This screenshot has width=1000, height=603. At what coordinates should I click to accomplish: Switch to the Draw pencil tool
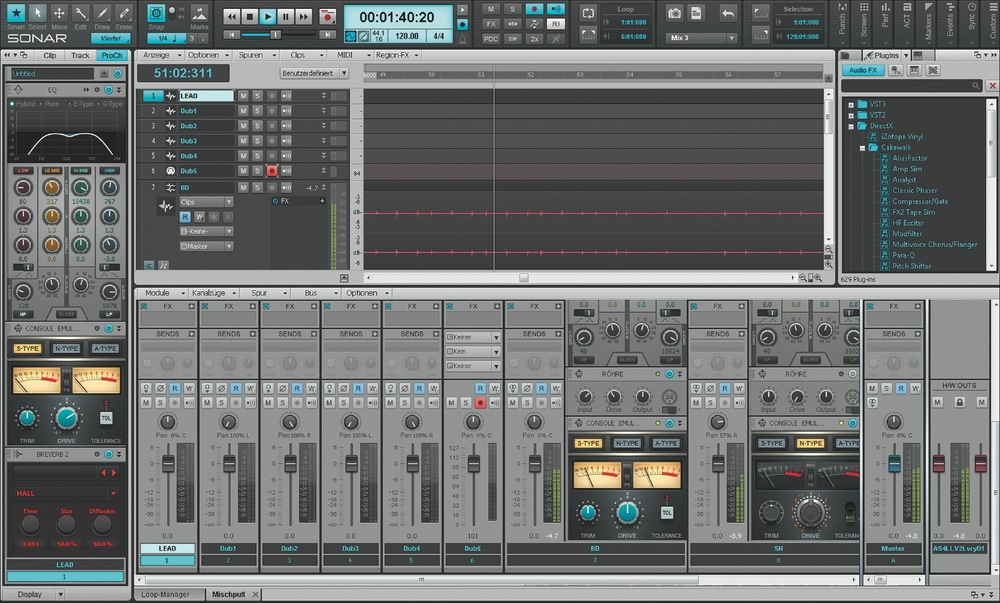102,13
